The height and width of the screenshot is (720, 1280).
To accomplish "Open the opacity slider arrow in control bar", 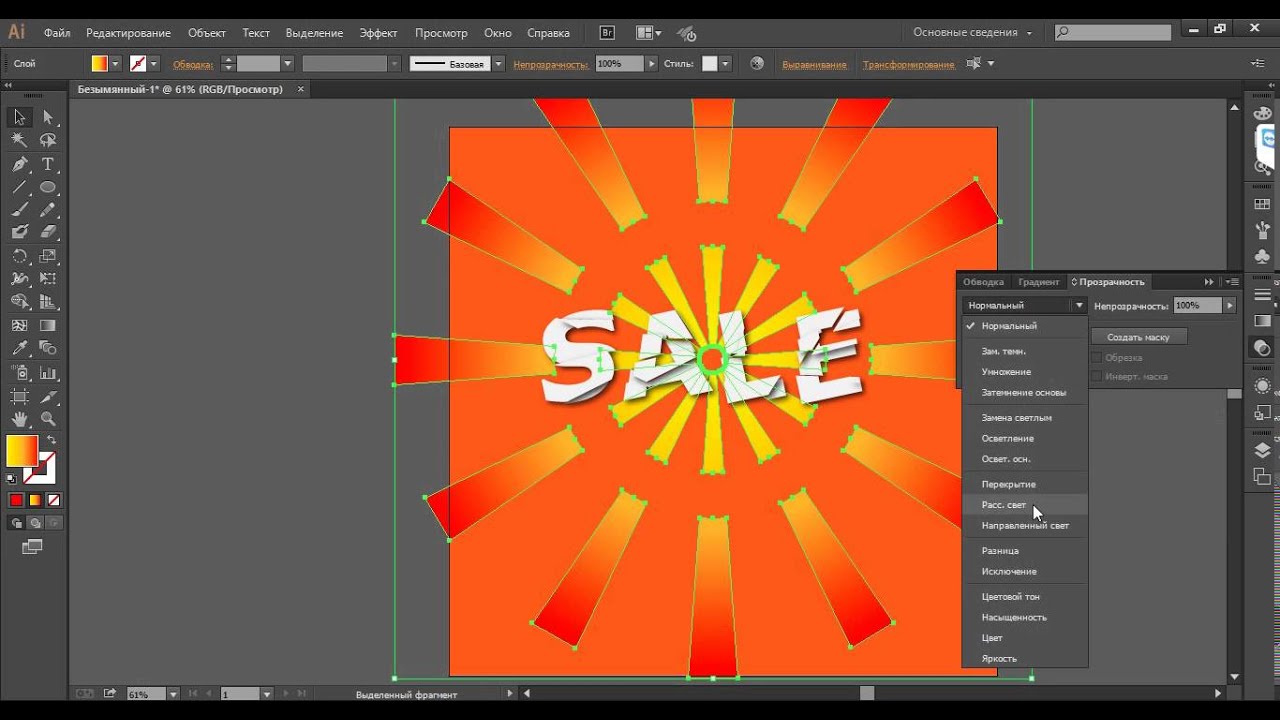I will pyautogui.click(x=652, y=63).
